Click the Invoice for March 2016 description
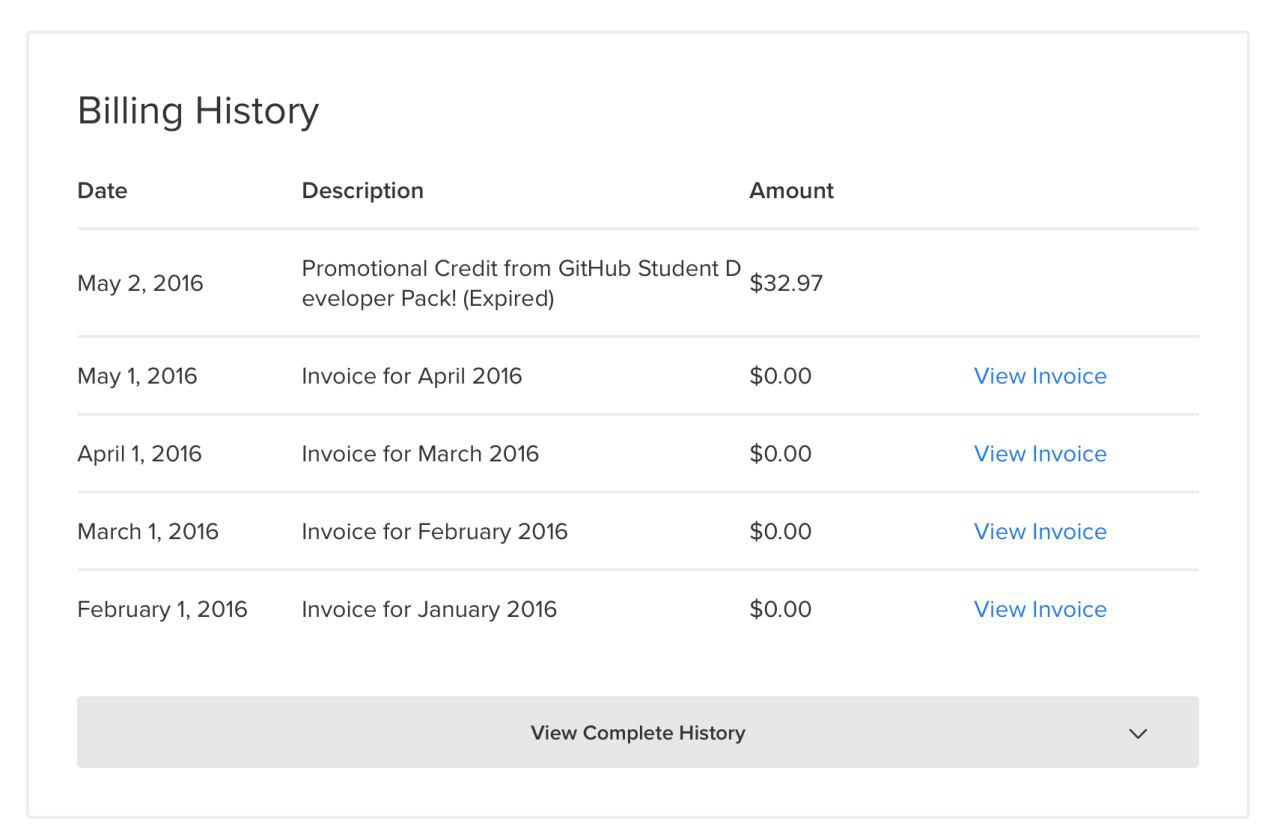The height and width of the screenshot is (833, 1280). 420,454
